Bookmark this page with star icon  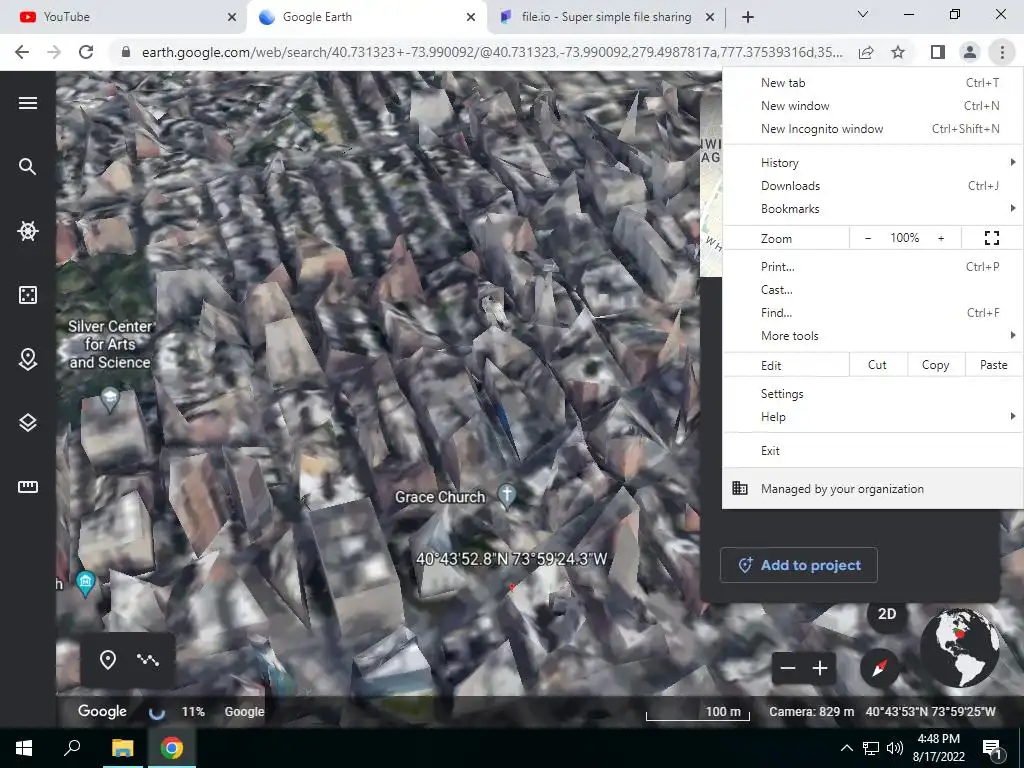click(x=899, y=52)
